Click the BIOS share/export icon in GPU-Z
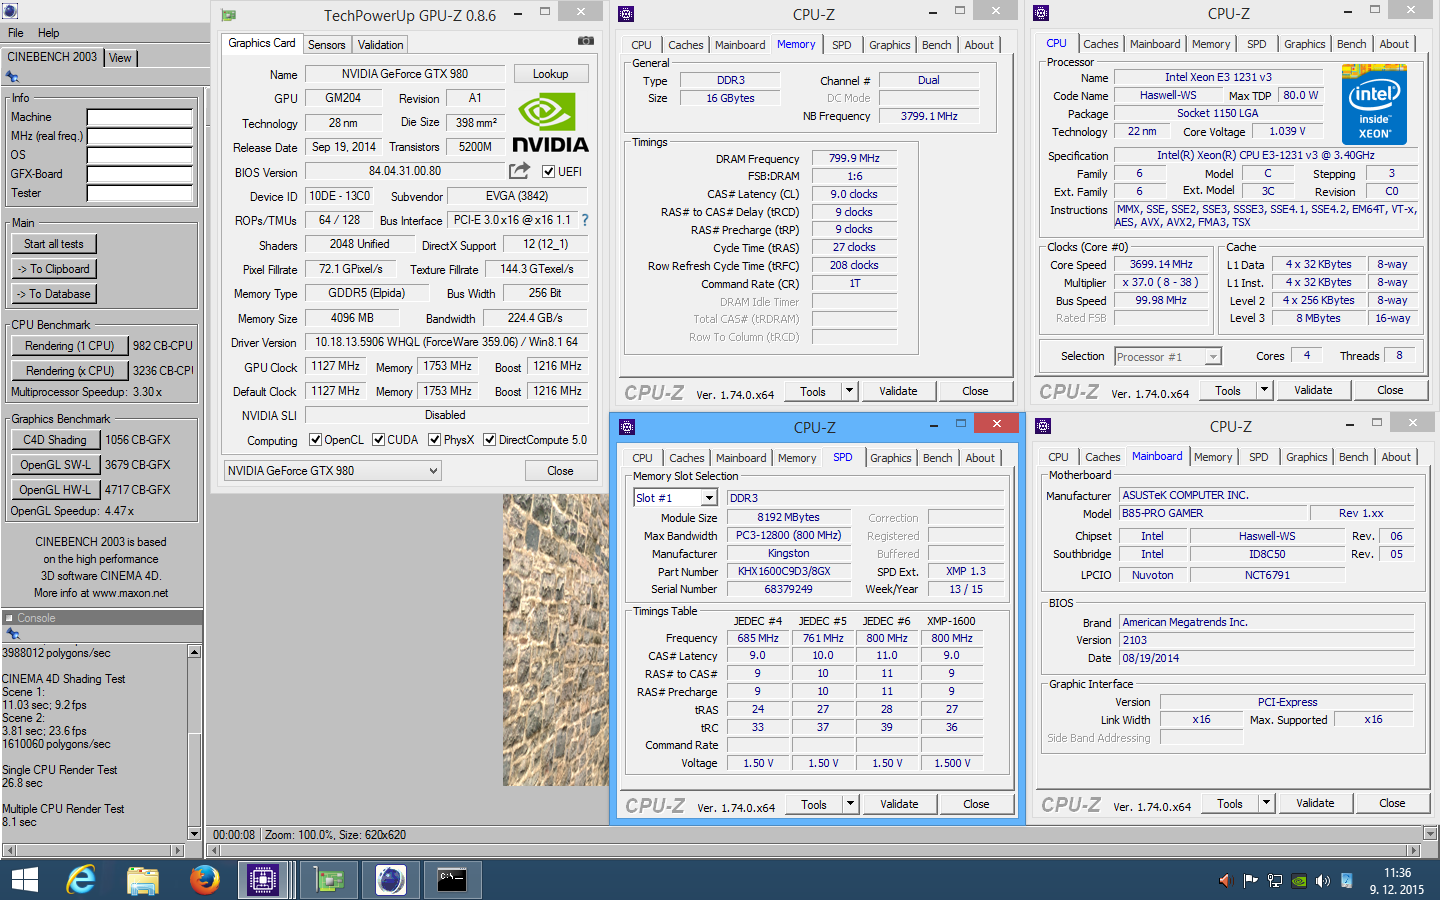This screenshot has height=900, width=1440. point(519,171)
